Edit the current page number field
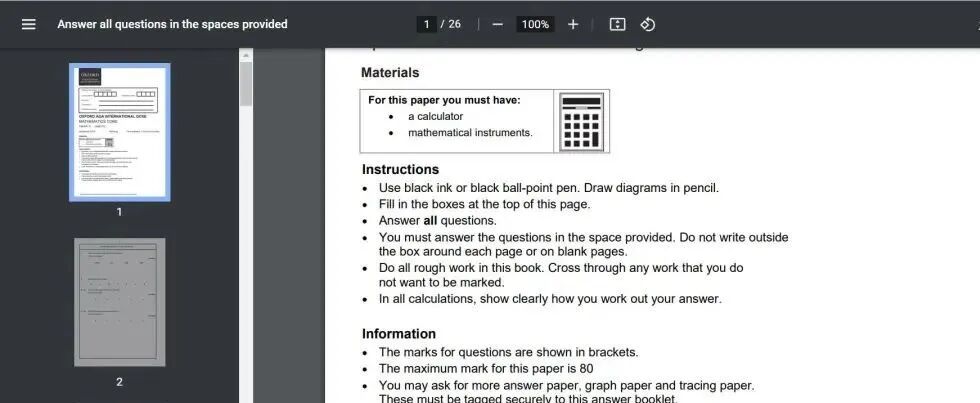The height and width of the screenshot is (403, 980). click(426, 24)
